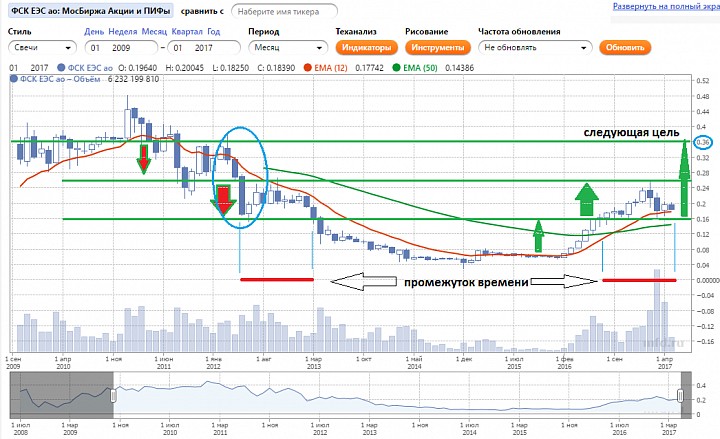Select the Квартал range link
Image resolution: width=720 pixels, height=439 pixels.
(x=187, y=32)
